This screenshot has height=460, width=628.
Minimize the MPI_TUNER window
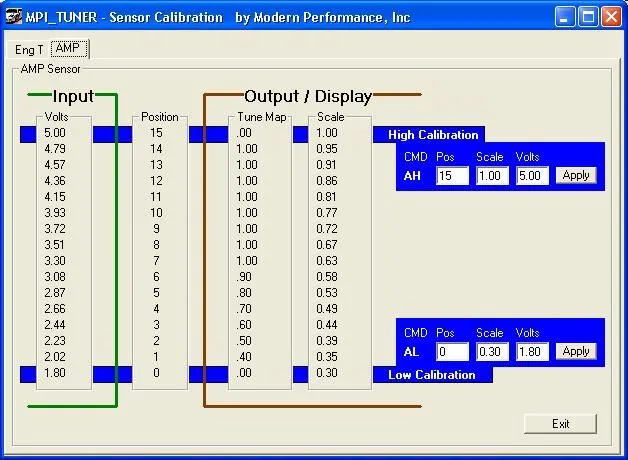pos(565,16)
